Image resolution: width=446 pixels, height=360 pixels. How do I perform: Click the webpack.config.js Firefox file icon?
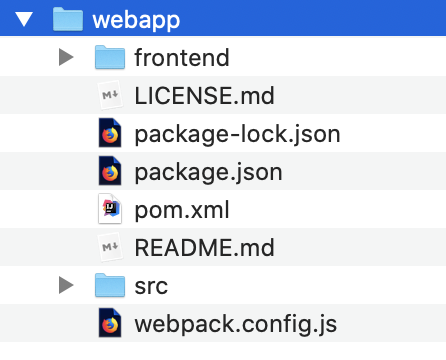coord(110,323)
